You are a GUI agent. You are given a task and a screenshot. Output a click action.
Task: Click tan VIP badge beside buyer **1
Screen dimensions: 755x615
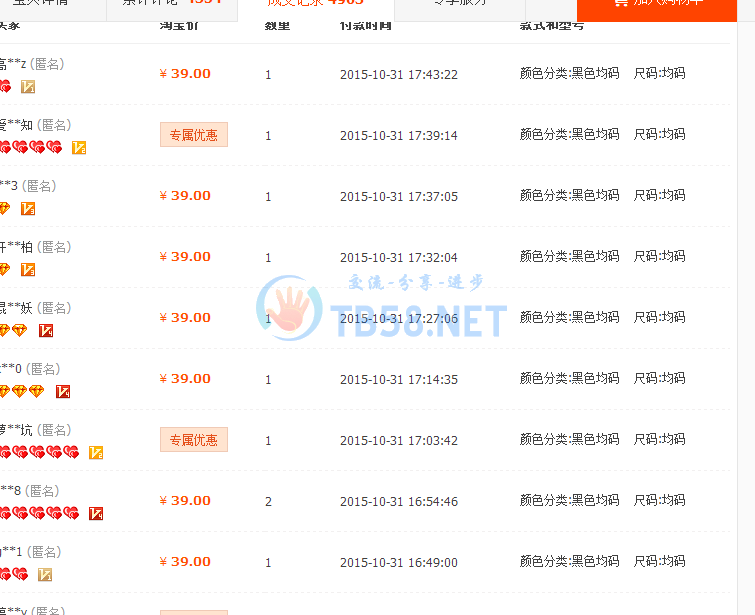click(45, 575)
